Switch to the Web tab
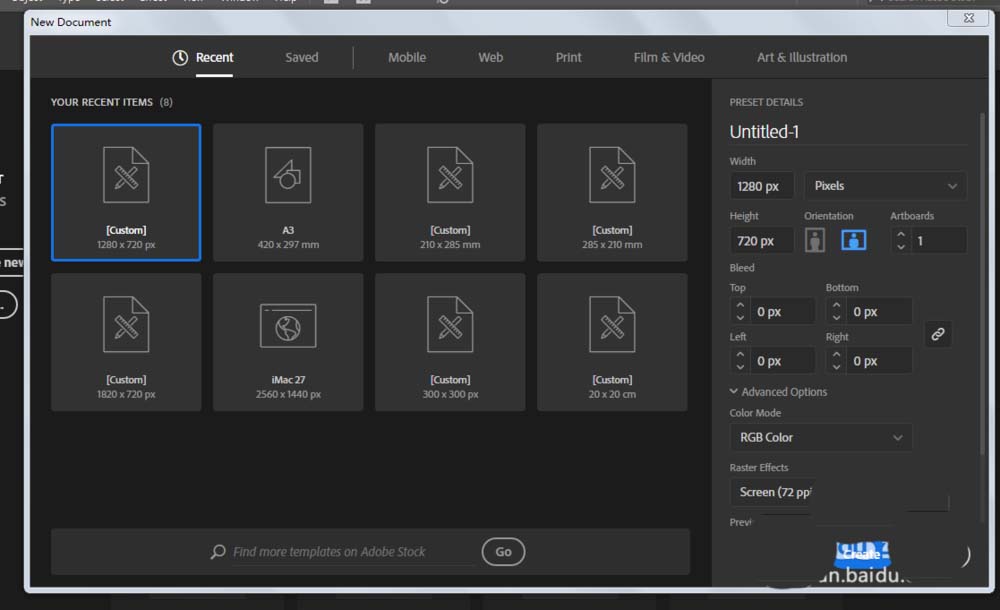This screenshot has height=610, width=1000. coord(490,57)
